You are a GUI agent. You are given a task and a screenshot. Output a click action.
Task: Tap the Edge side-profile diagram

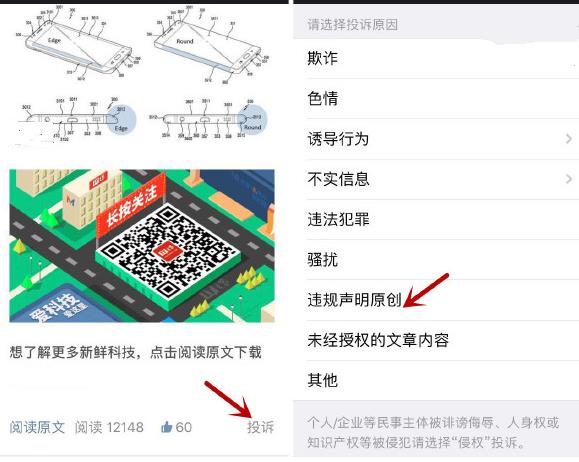click(x=77, y=119)
